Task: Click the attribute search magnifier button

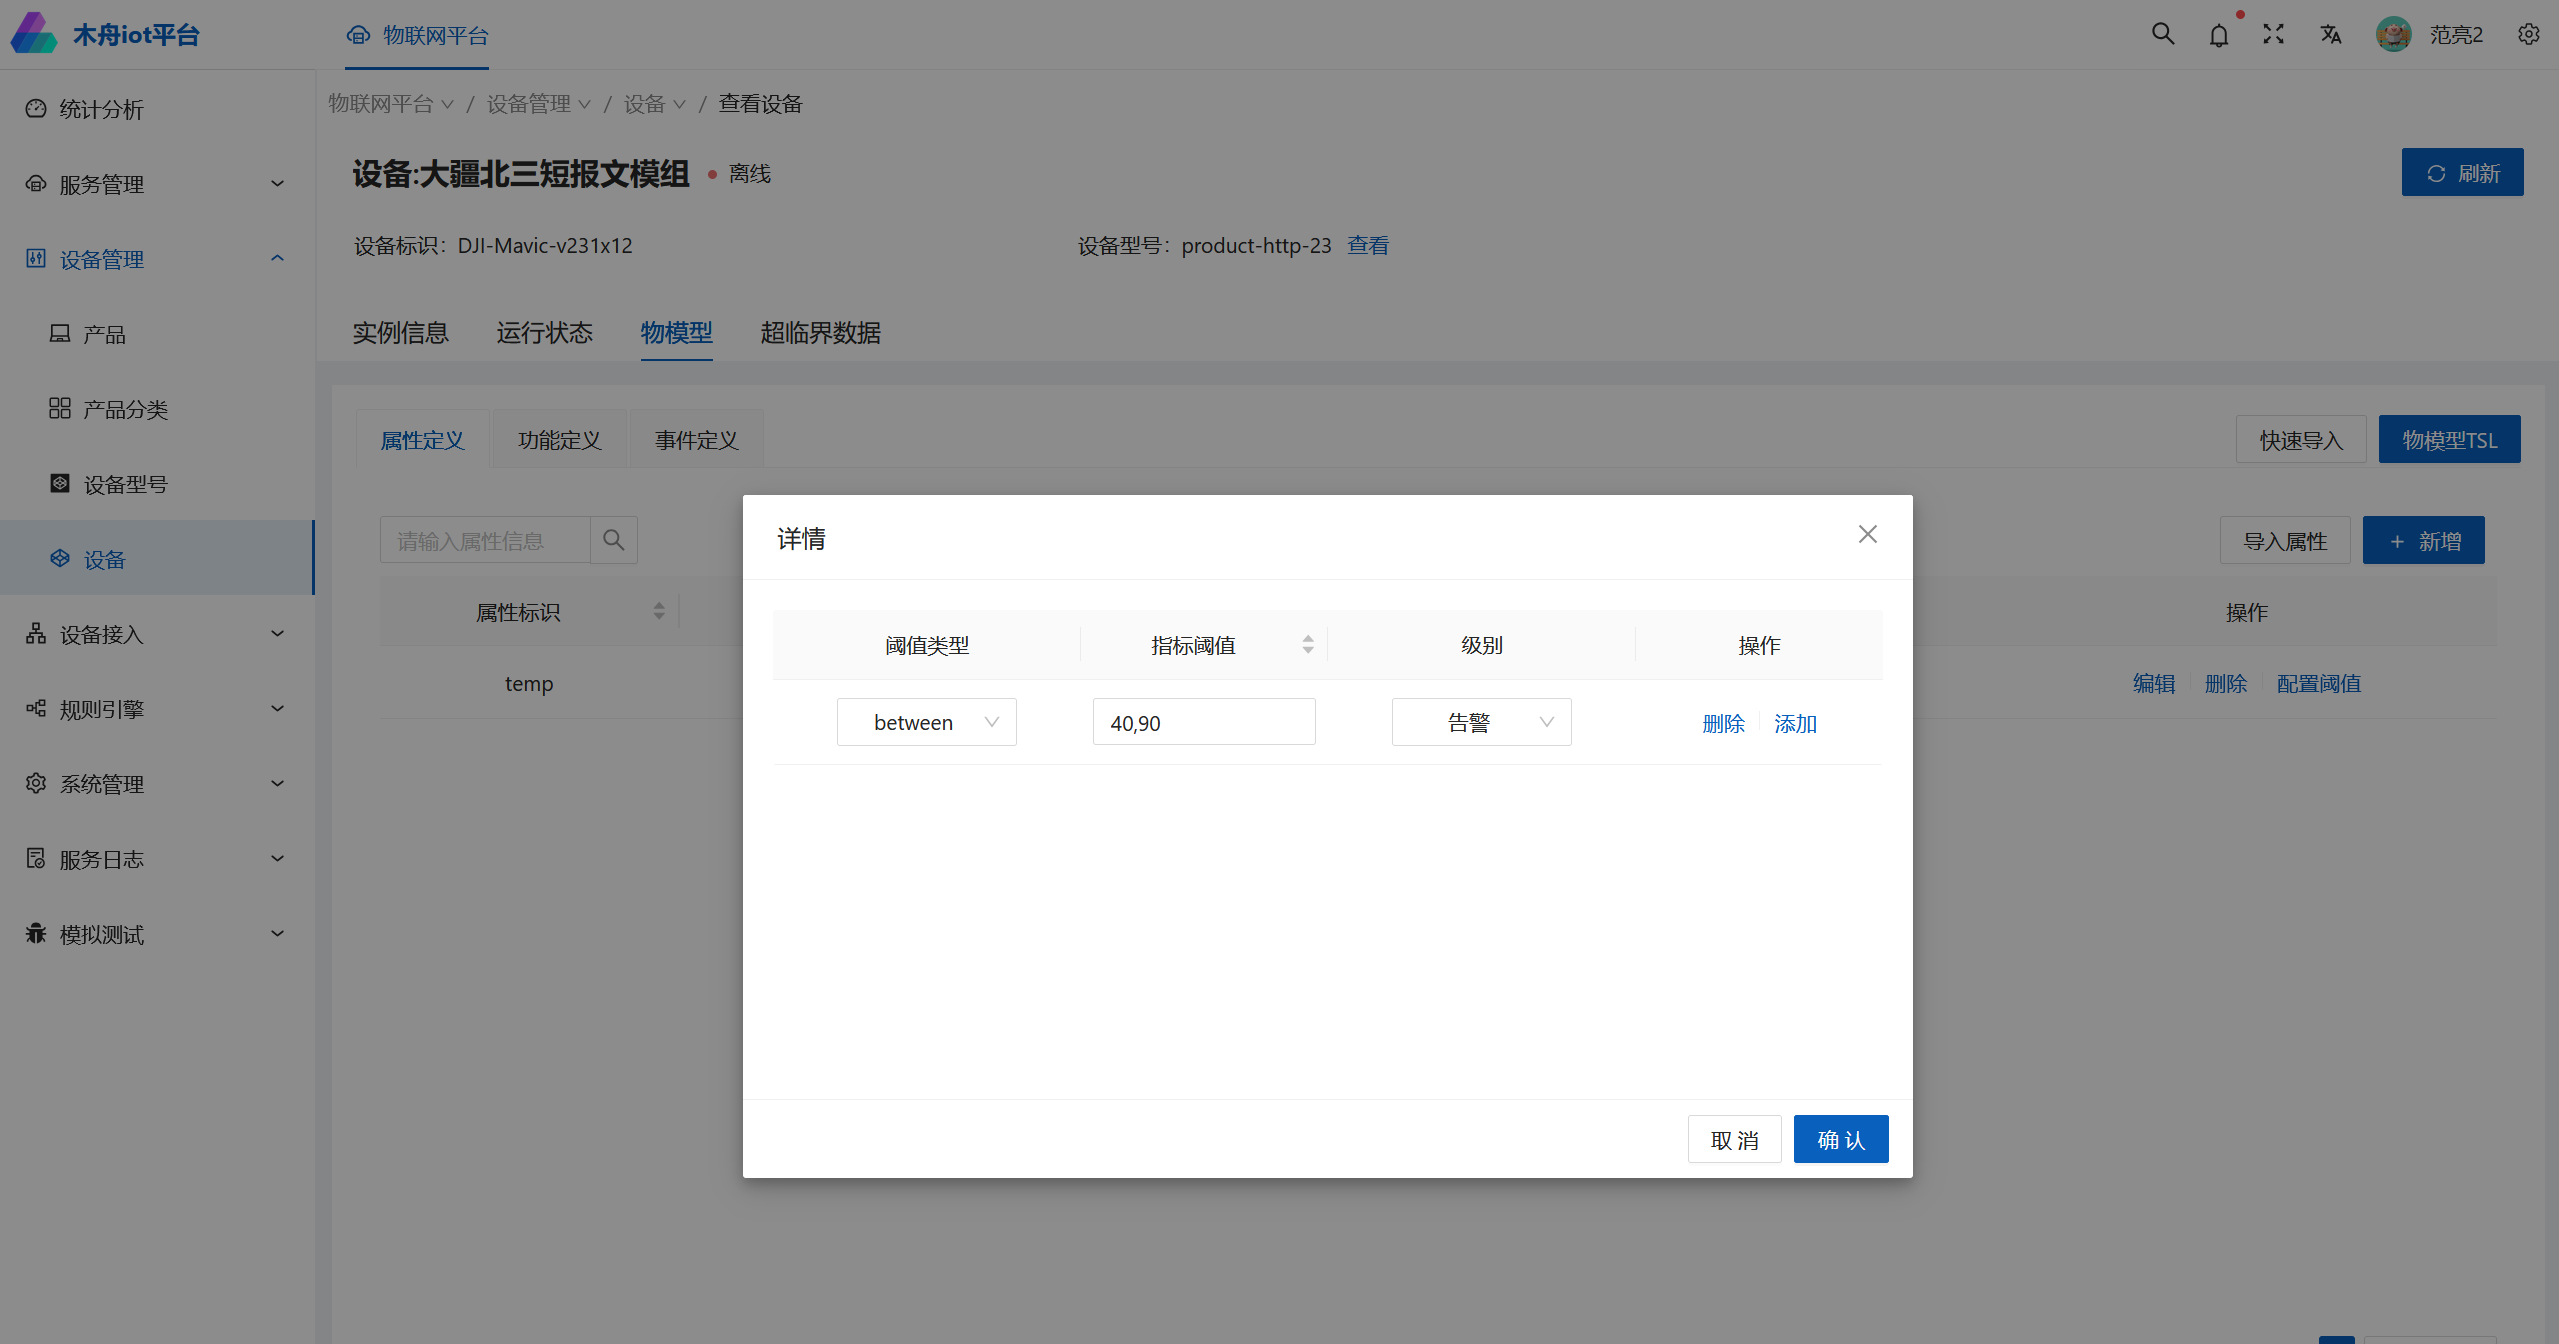Action: pyautogui.click(x=613, y=540)
